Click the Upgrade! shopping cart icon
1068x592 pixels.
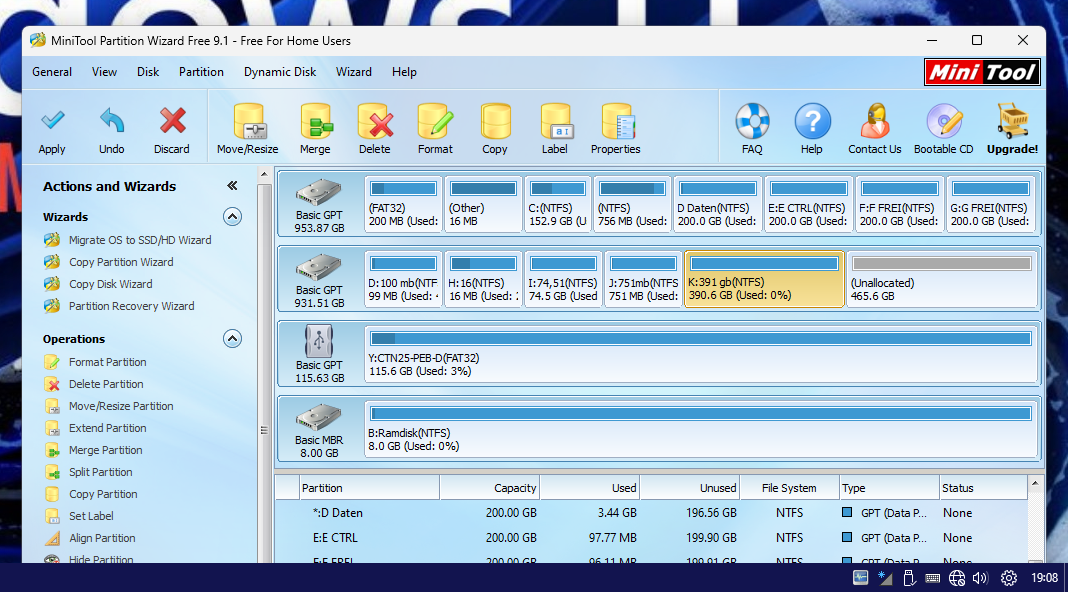coord(1013,121)
